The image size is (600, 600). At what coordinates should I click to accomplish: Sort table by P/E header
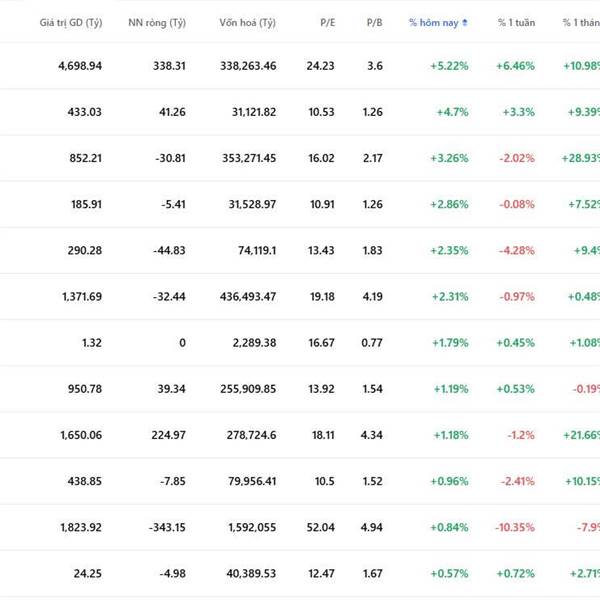tap(327, 22)
